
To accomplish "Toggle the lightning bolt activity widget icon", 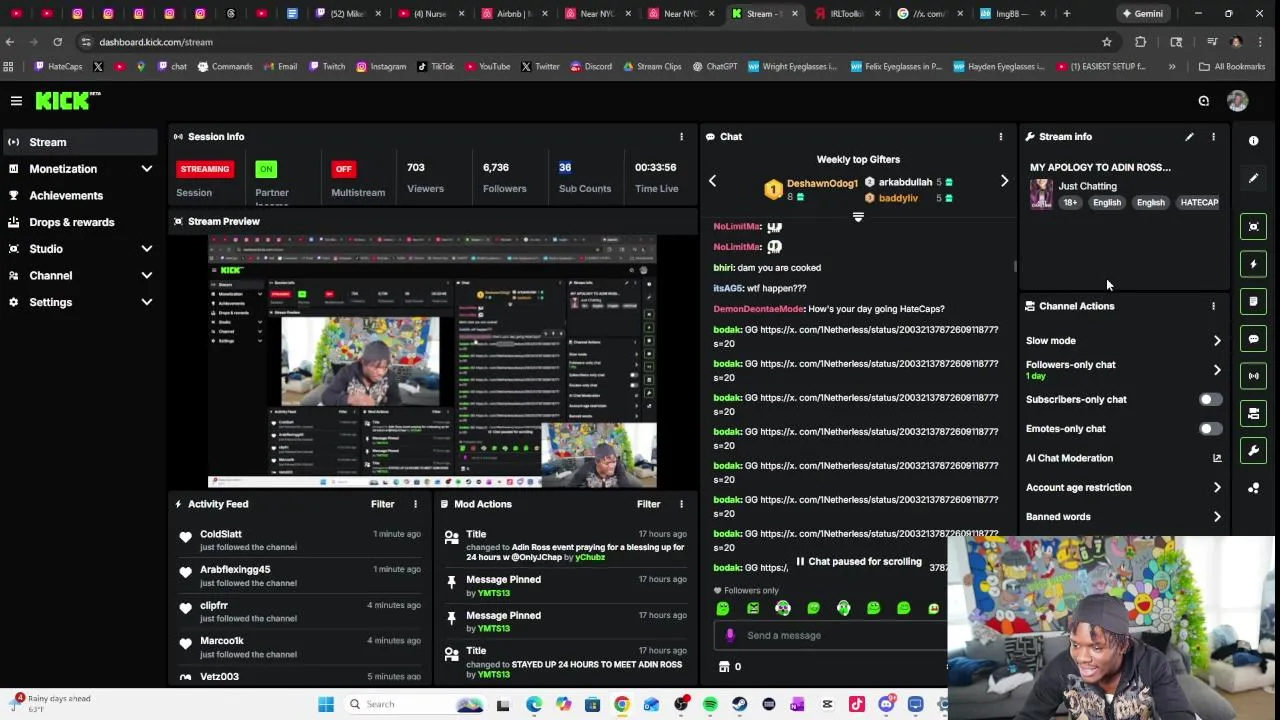I will [x=1253, y=264].
